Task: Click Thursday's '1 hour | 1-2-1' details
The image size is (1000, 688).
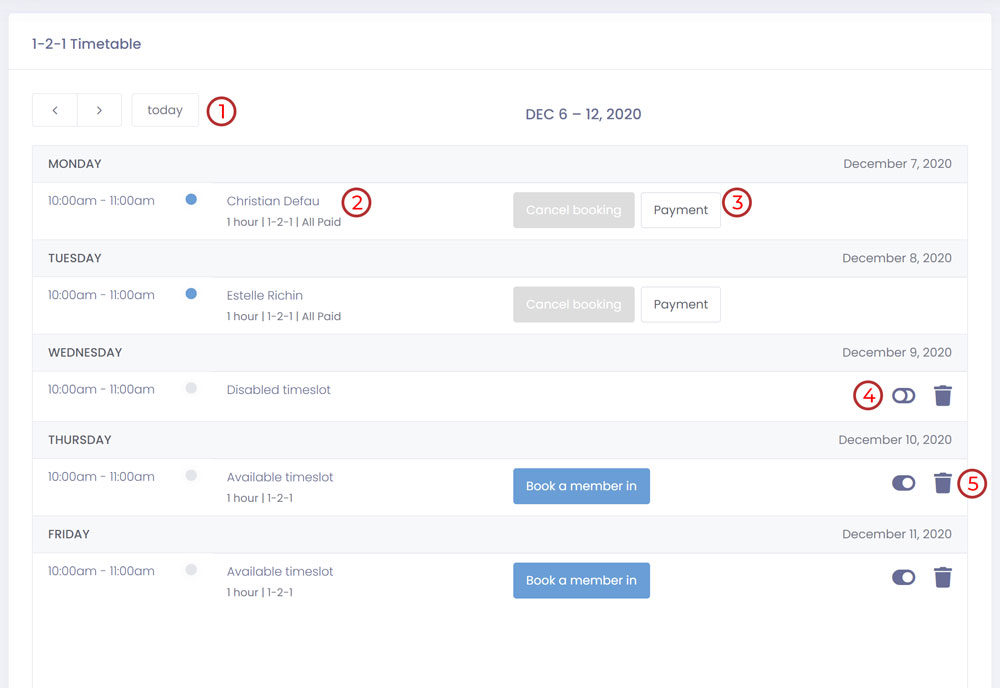Action: [260, 498]
